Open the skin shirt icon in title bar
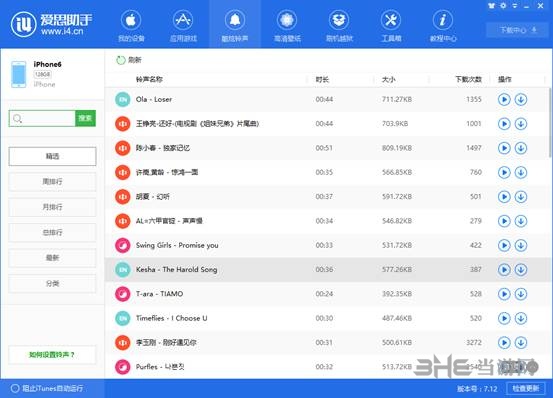Viewport: 553px width, 398px height. [x=491, y=6]
